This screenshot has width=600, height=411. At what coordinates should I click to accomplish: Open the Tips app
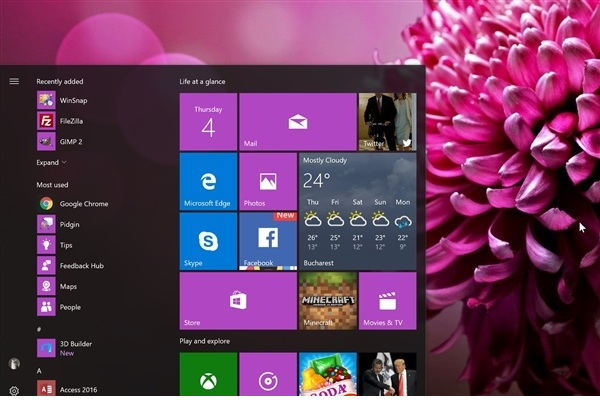[55, 245]
